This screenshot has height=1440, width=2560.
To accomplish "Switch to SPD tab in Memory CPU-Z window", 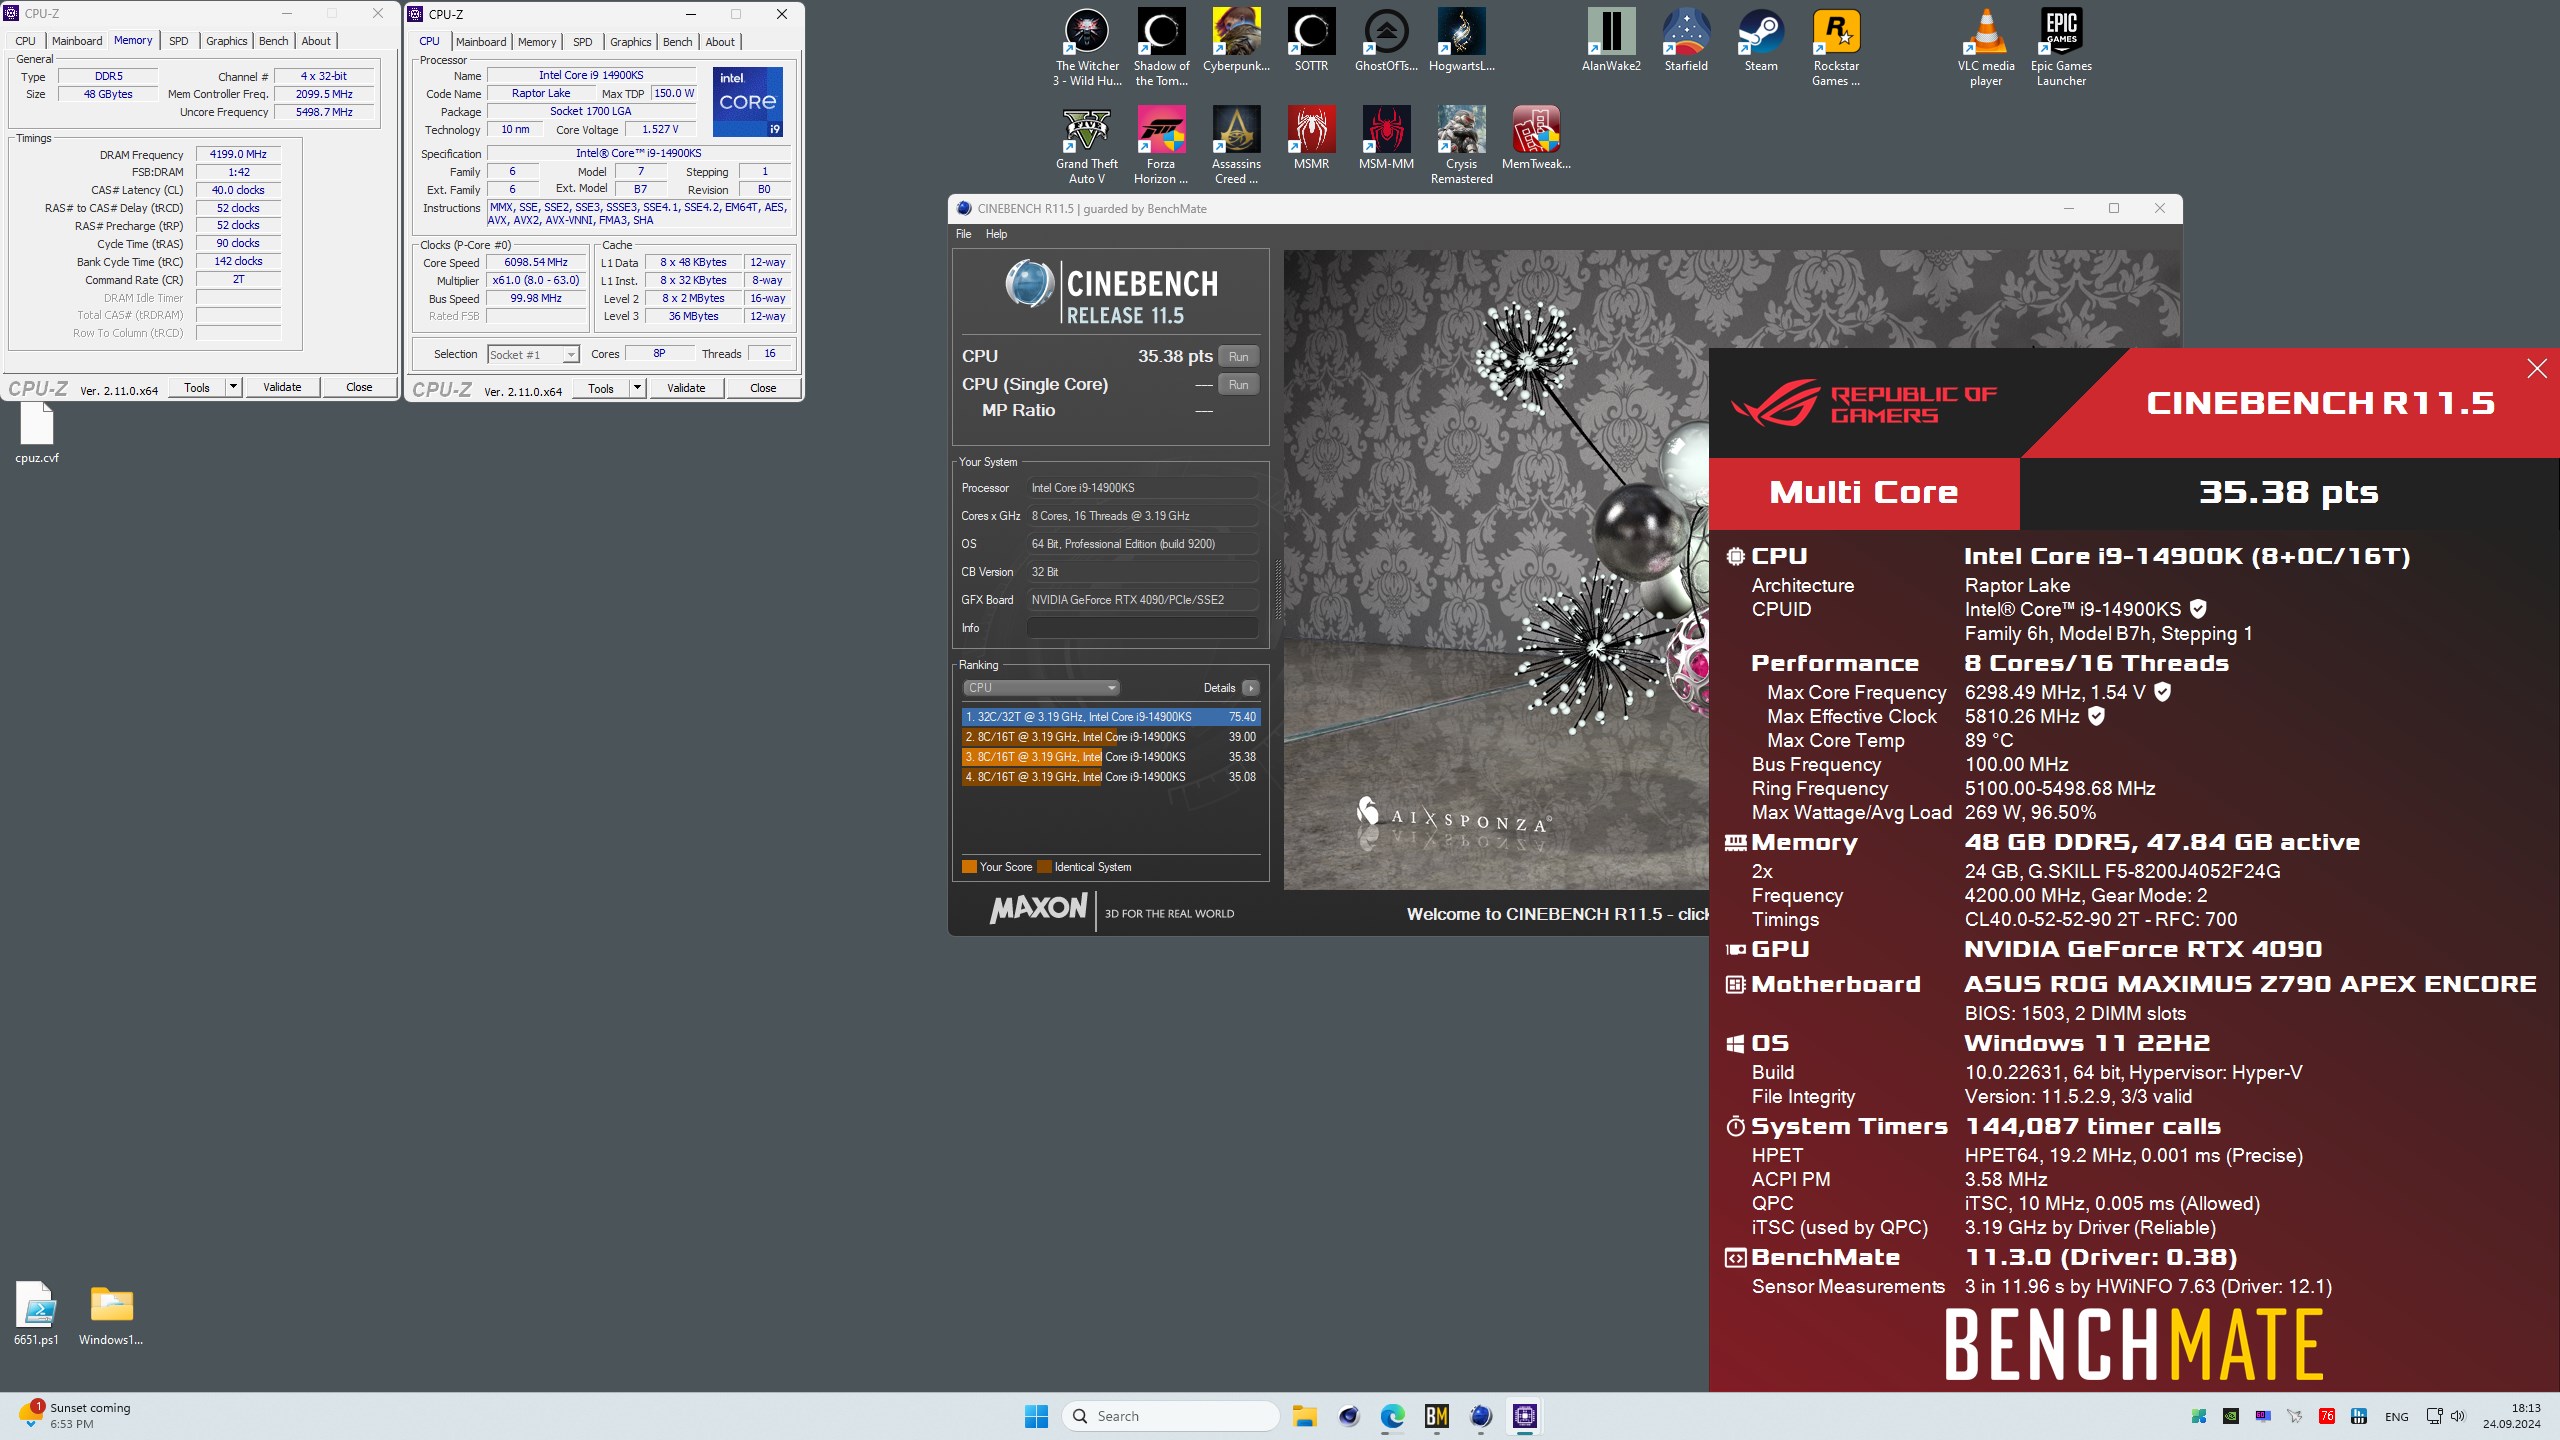I will pyautogui.click(x=178, y=41).
